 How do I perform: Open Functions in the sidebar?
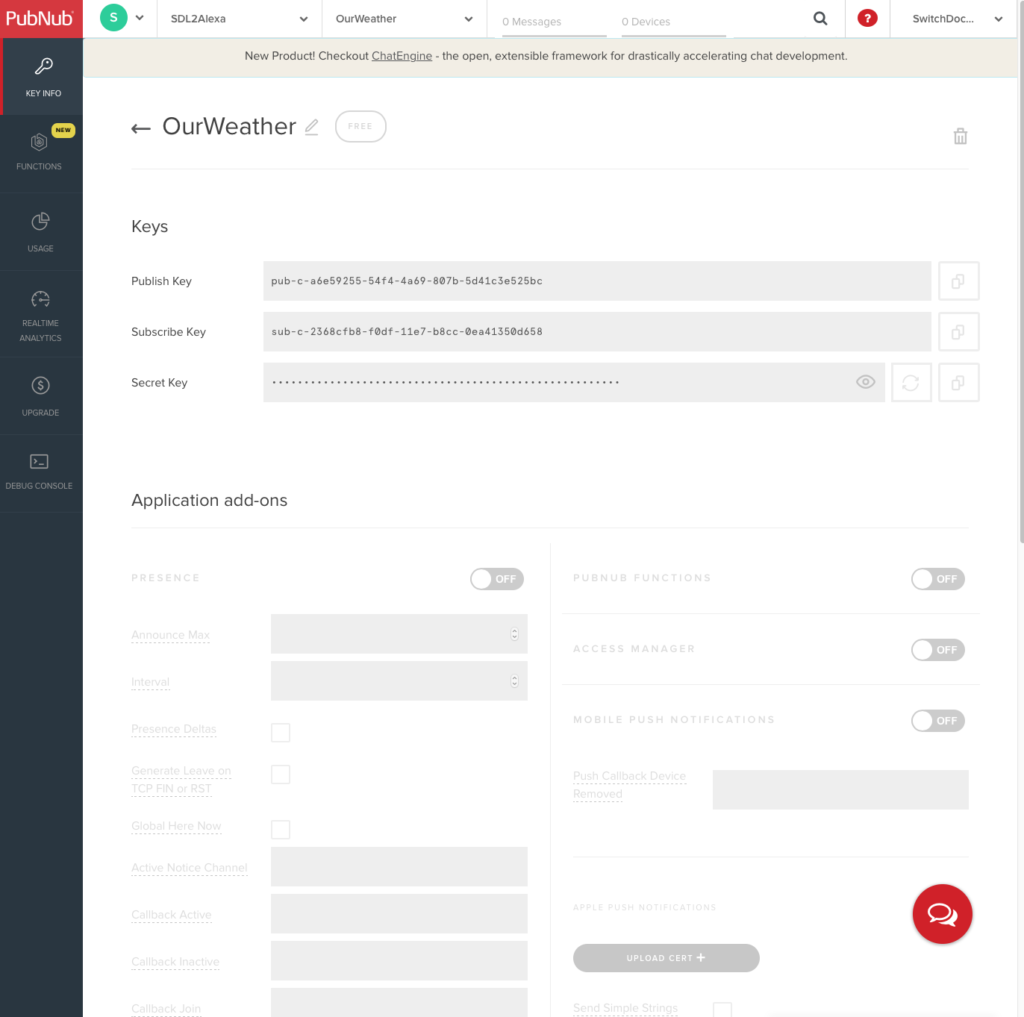point(40,153)
